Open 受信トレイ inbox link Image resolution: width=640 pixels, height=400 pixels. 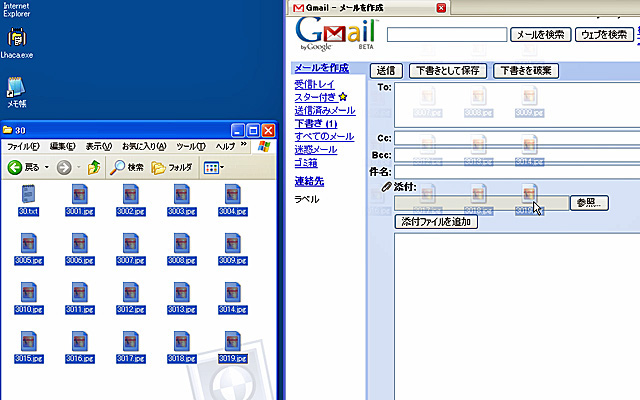pos(314,84)
